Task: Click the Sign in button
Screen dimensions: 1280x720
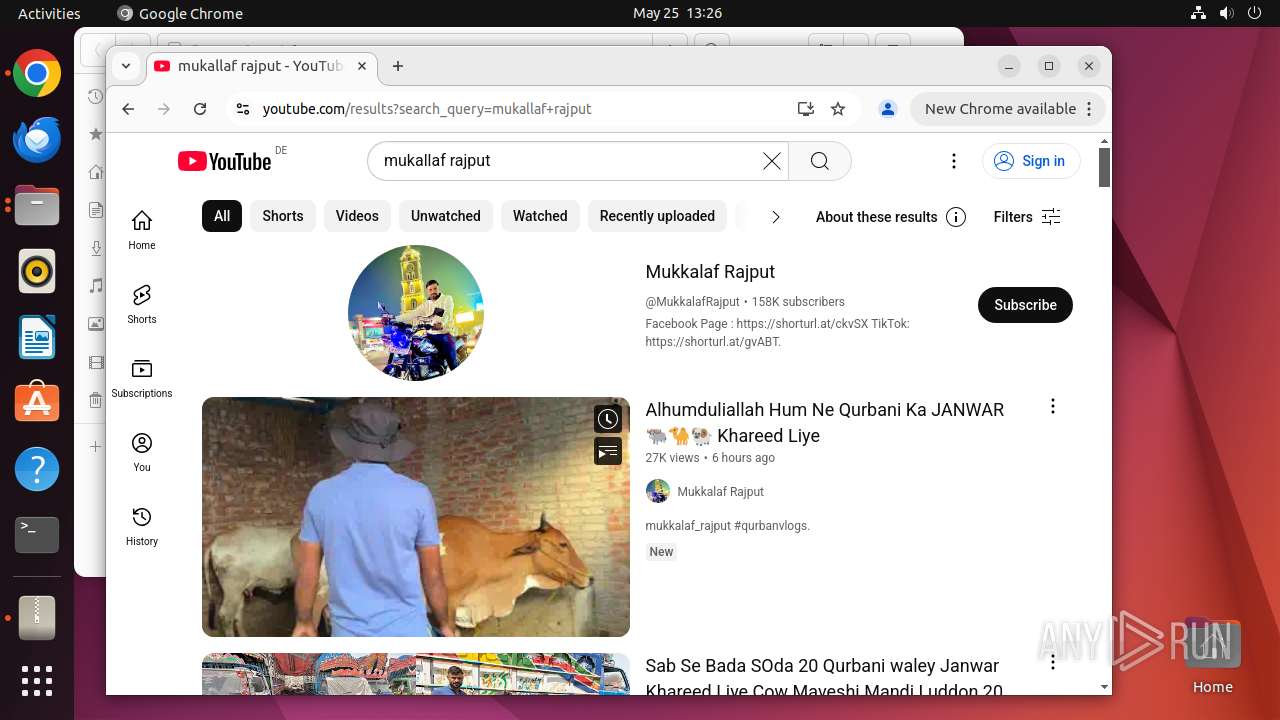Action: point(1031,161)
